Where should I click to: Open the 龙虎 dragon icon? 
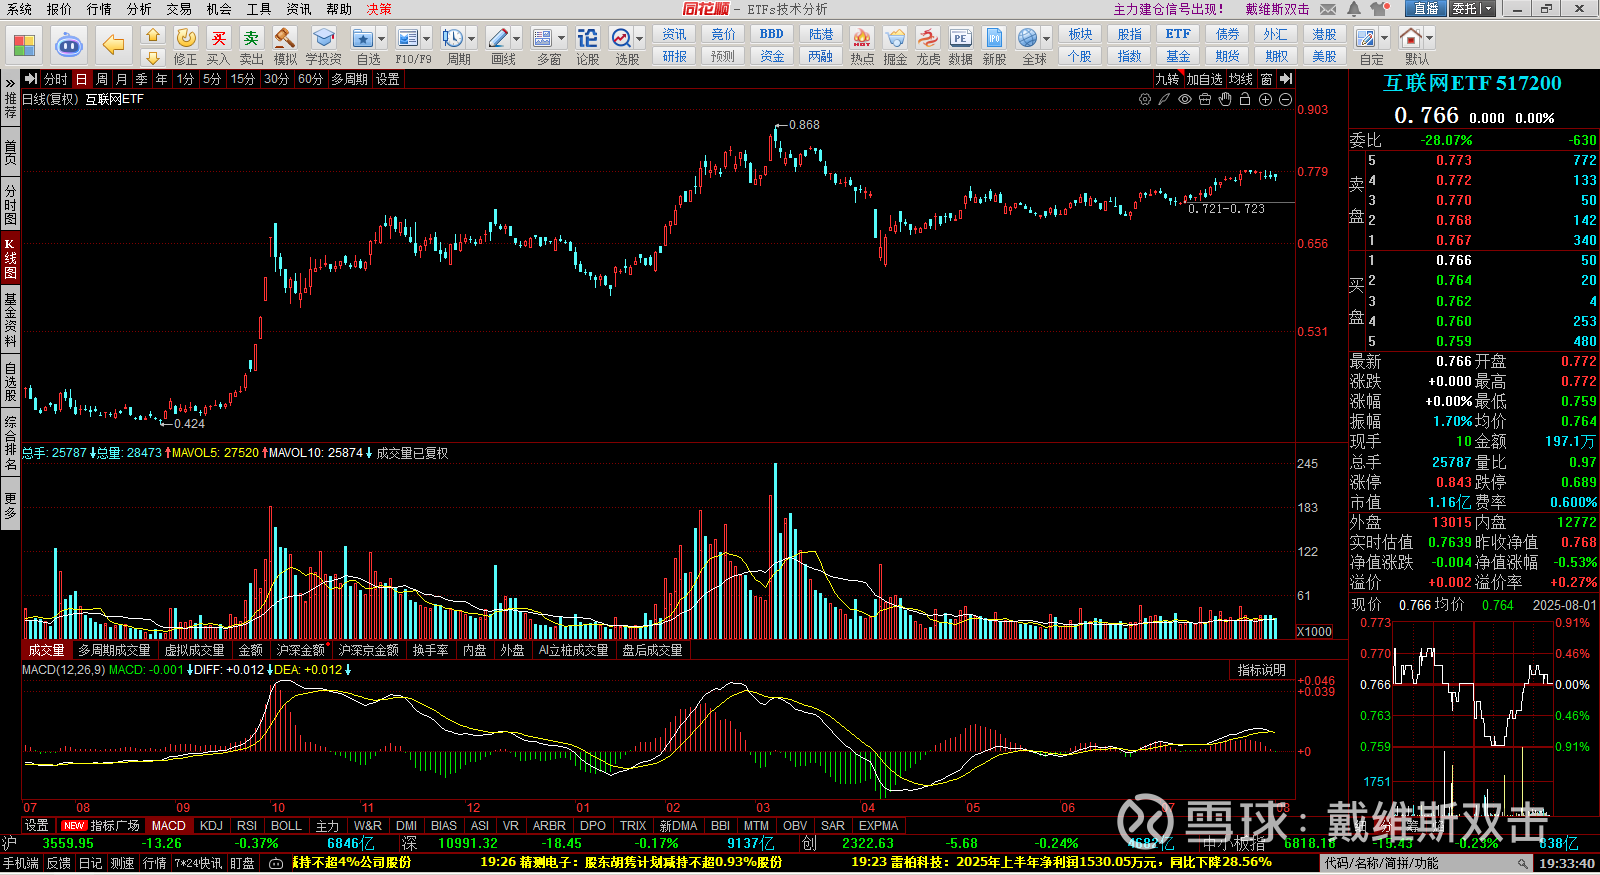[928, 38]
